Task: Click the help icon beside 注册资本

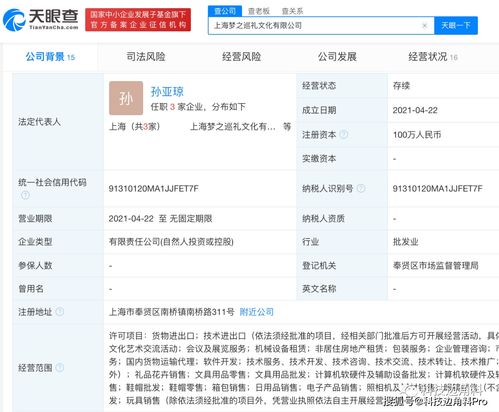Action: coord(344,134)
